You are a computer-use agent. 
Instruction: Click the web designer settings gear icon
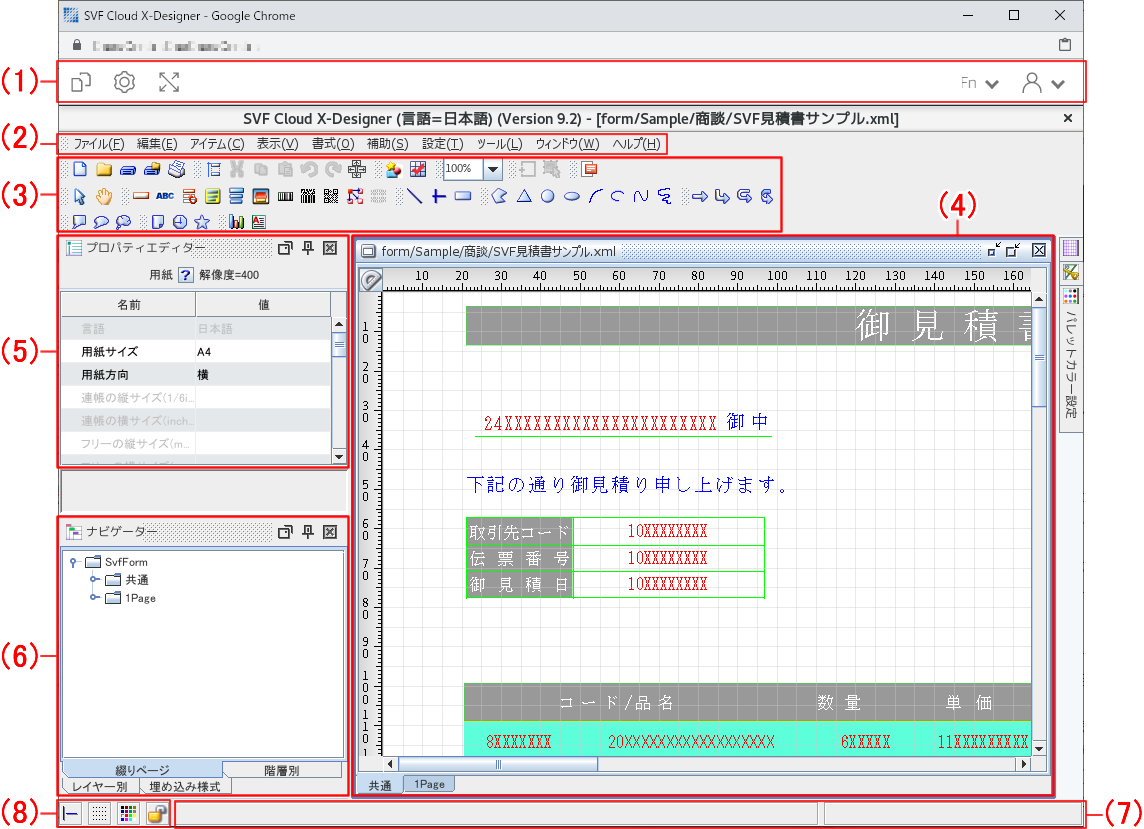click(124, 82)
